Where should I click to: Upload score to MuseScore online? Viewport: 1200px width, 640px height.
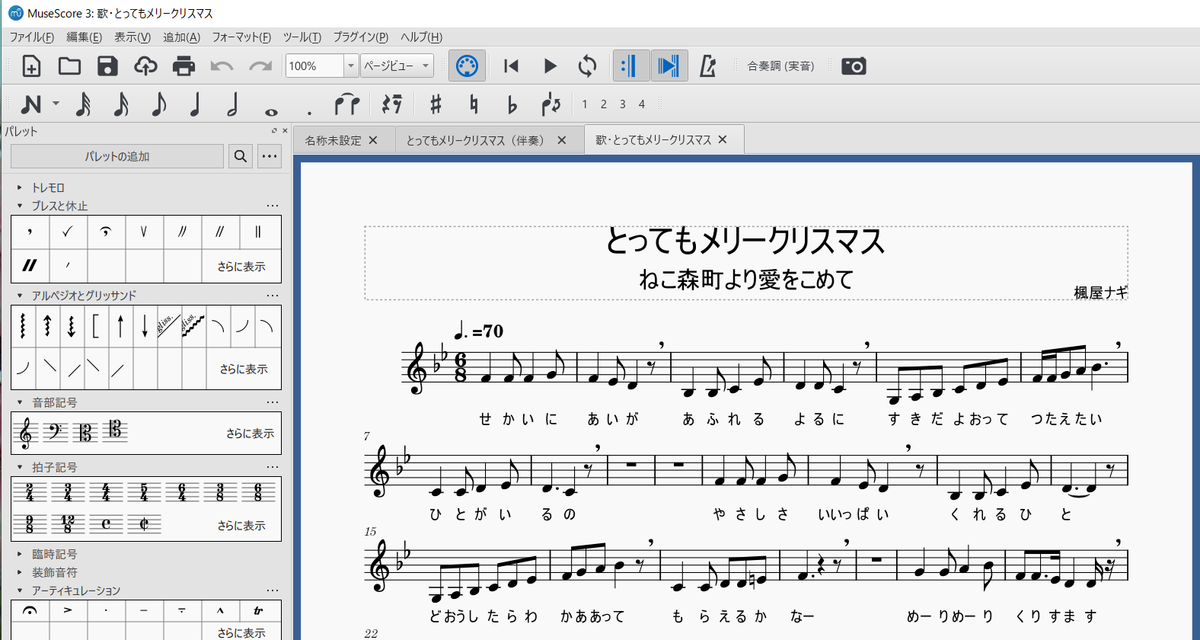coord(146,66)
